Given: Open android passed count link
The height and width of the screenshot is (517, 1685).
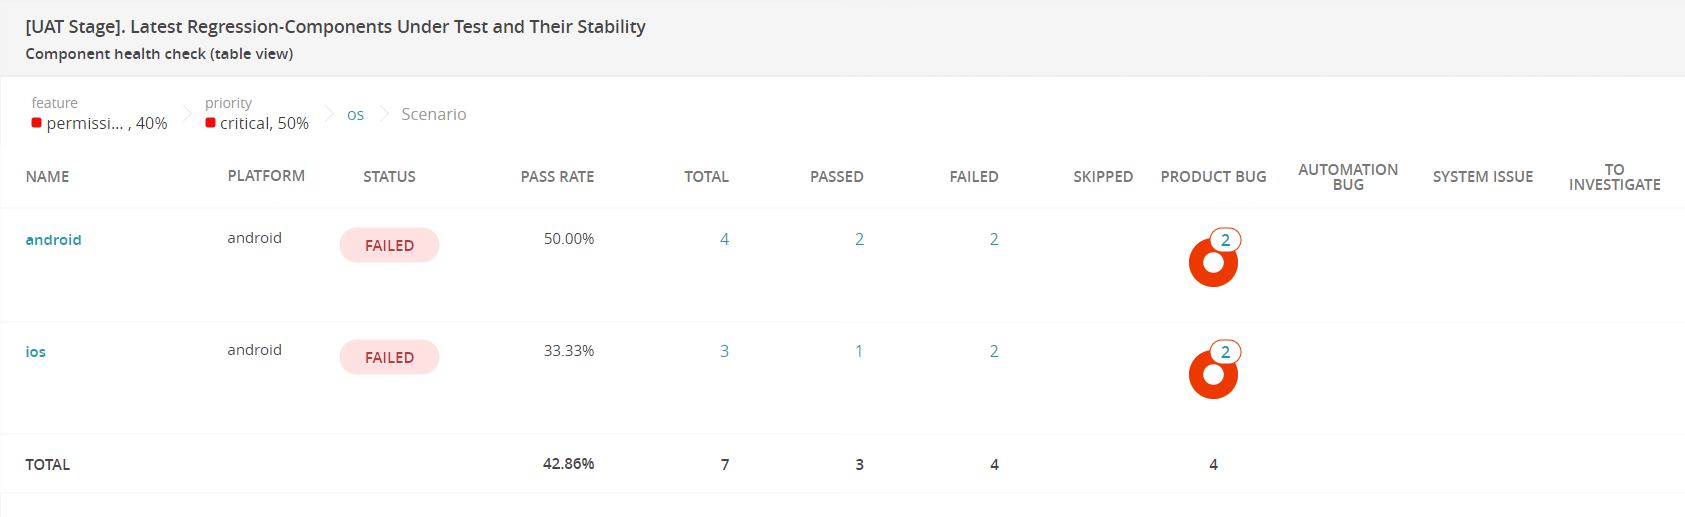Looking at the screenshot, I should pyautogui.click(x=859, y=239).
